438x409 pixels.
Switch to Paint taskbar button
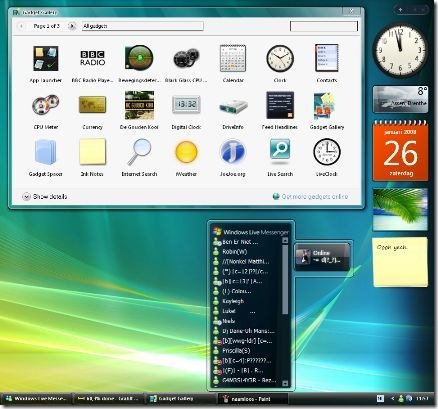pos(252,399)
